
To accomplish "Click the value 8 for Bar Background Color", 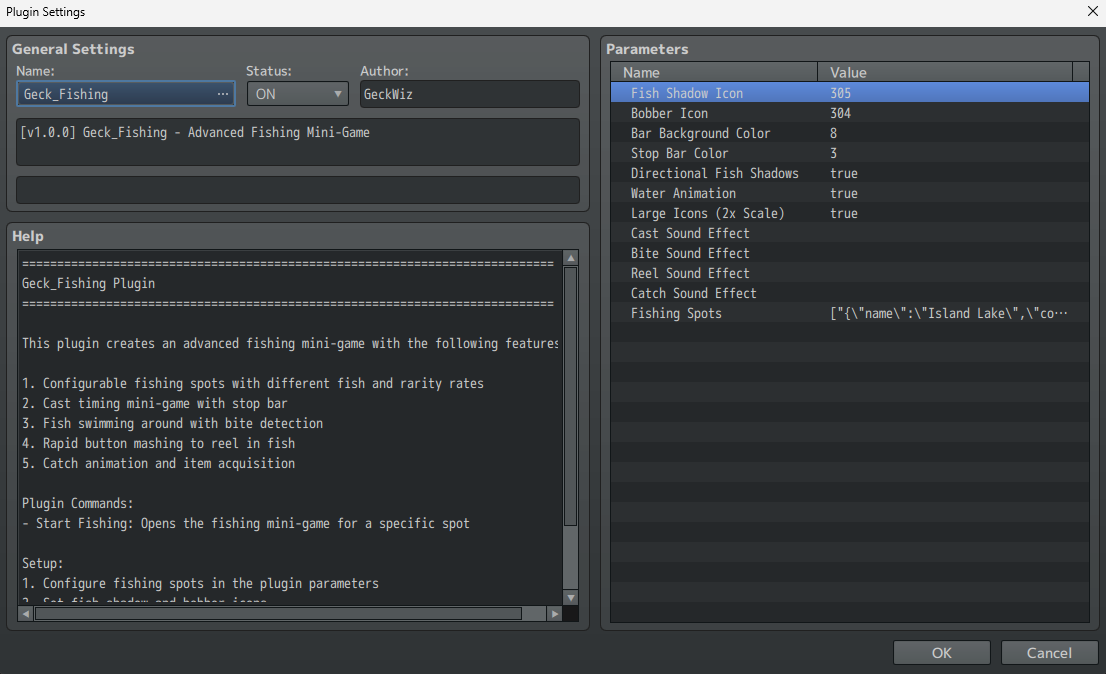I will [x=833, y=133].
